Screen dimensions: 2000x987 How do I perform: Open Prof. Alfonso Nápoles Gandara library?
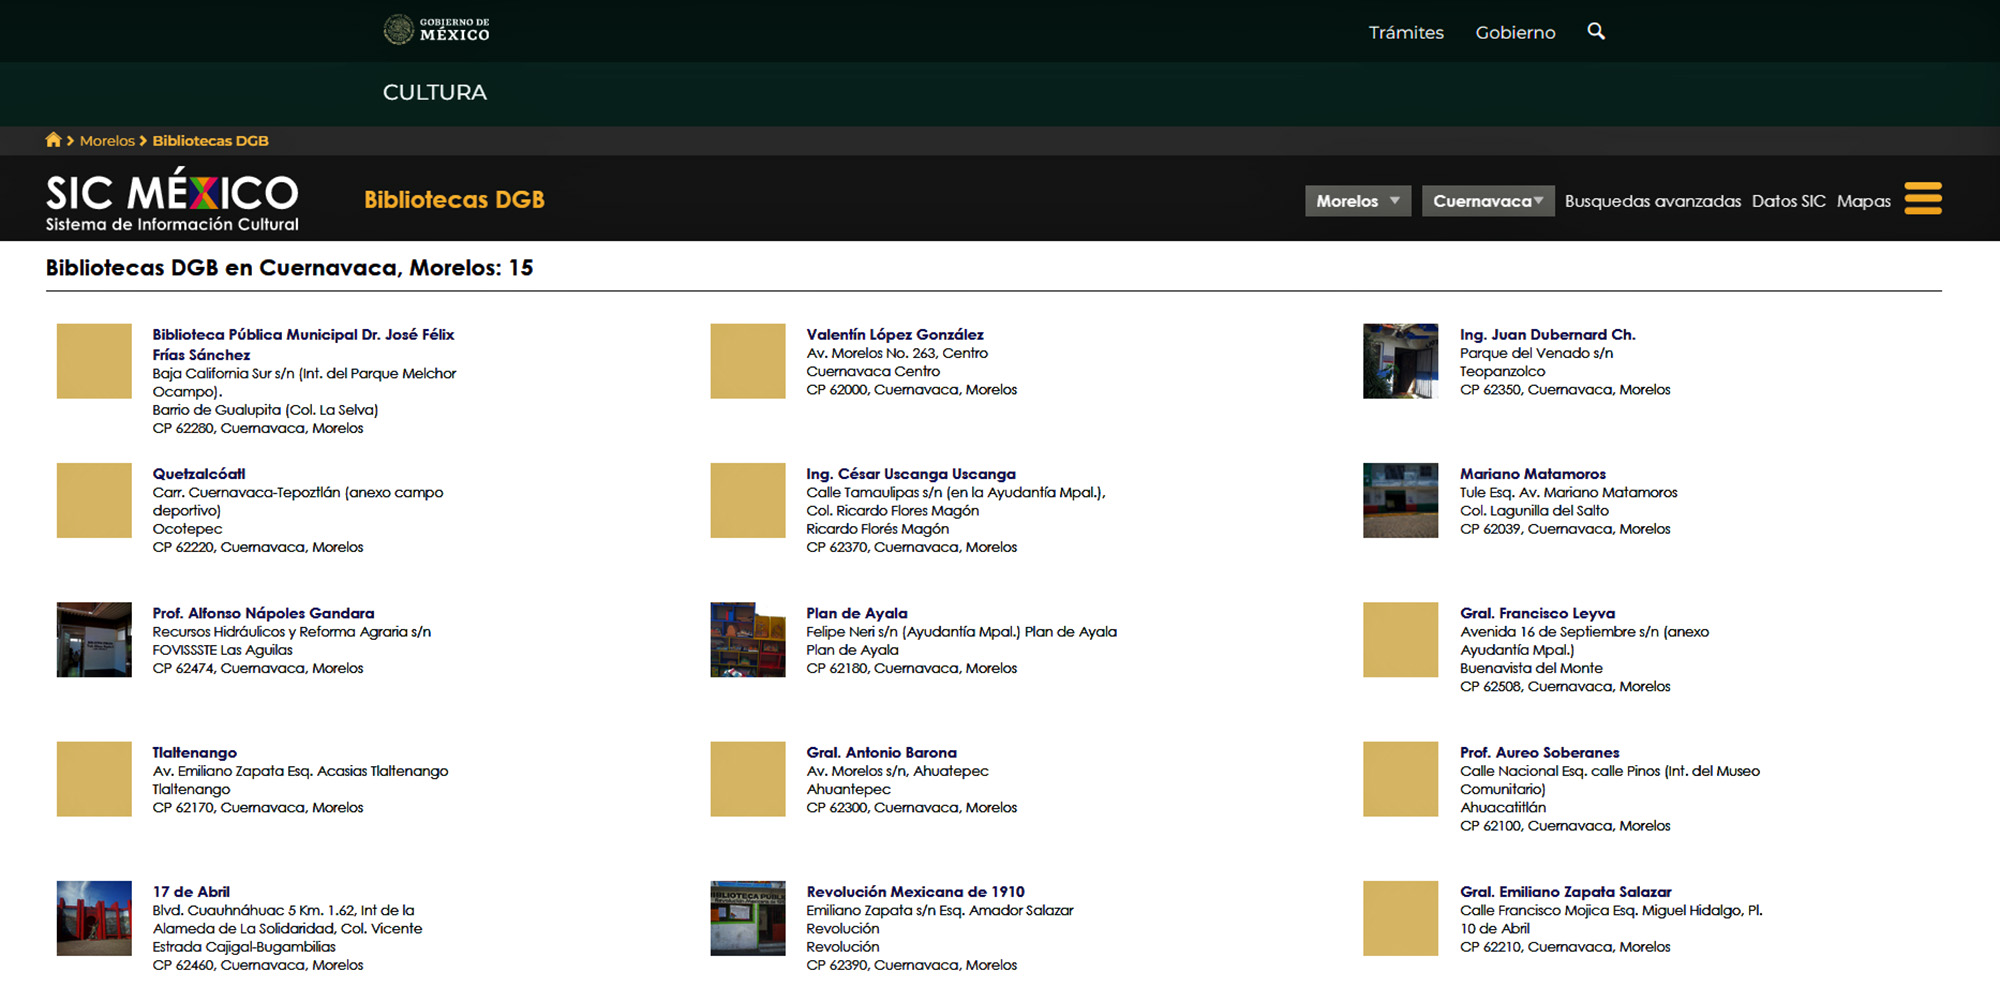pyautogui.click(x=263, y=613)
